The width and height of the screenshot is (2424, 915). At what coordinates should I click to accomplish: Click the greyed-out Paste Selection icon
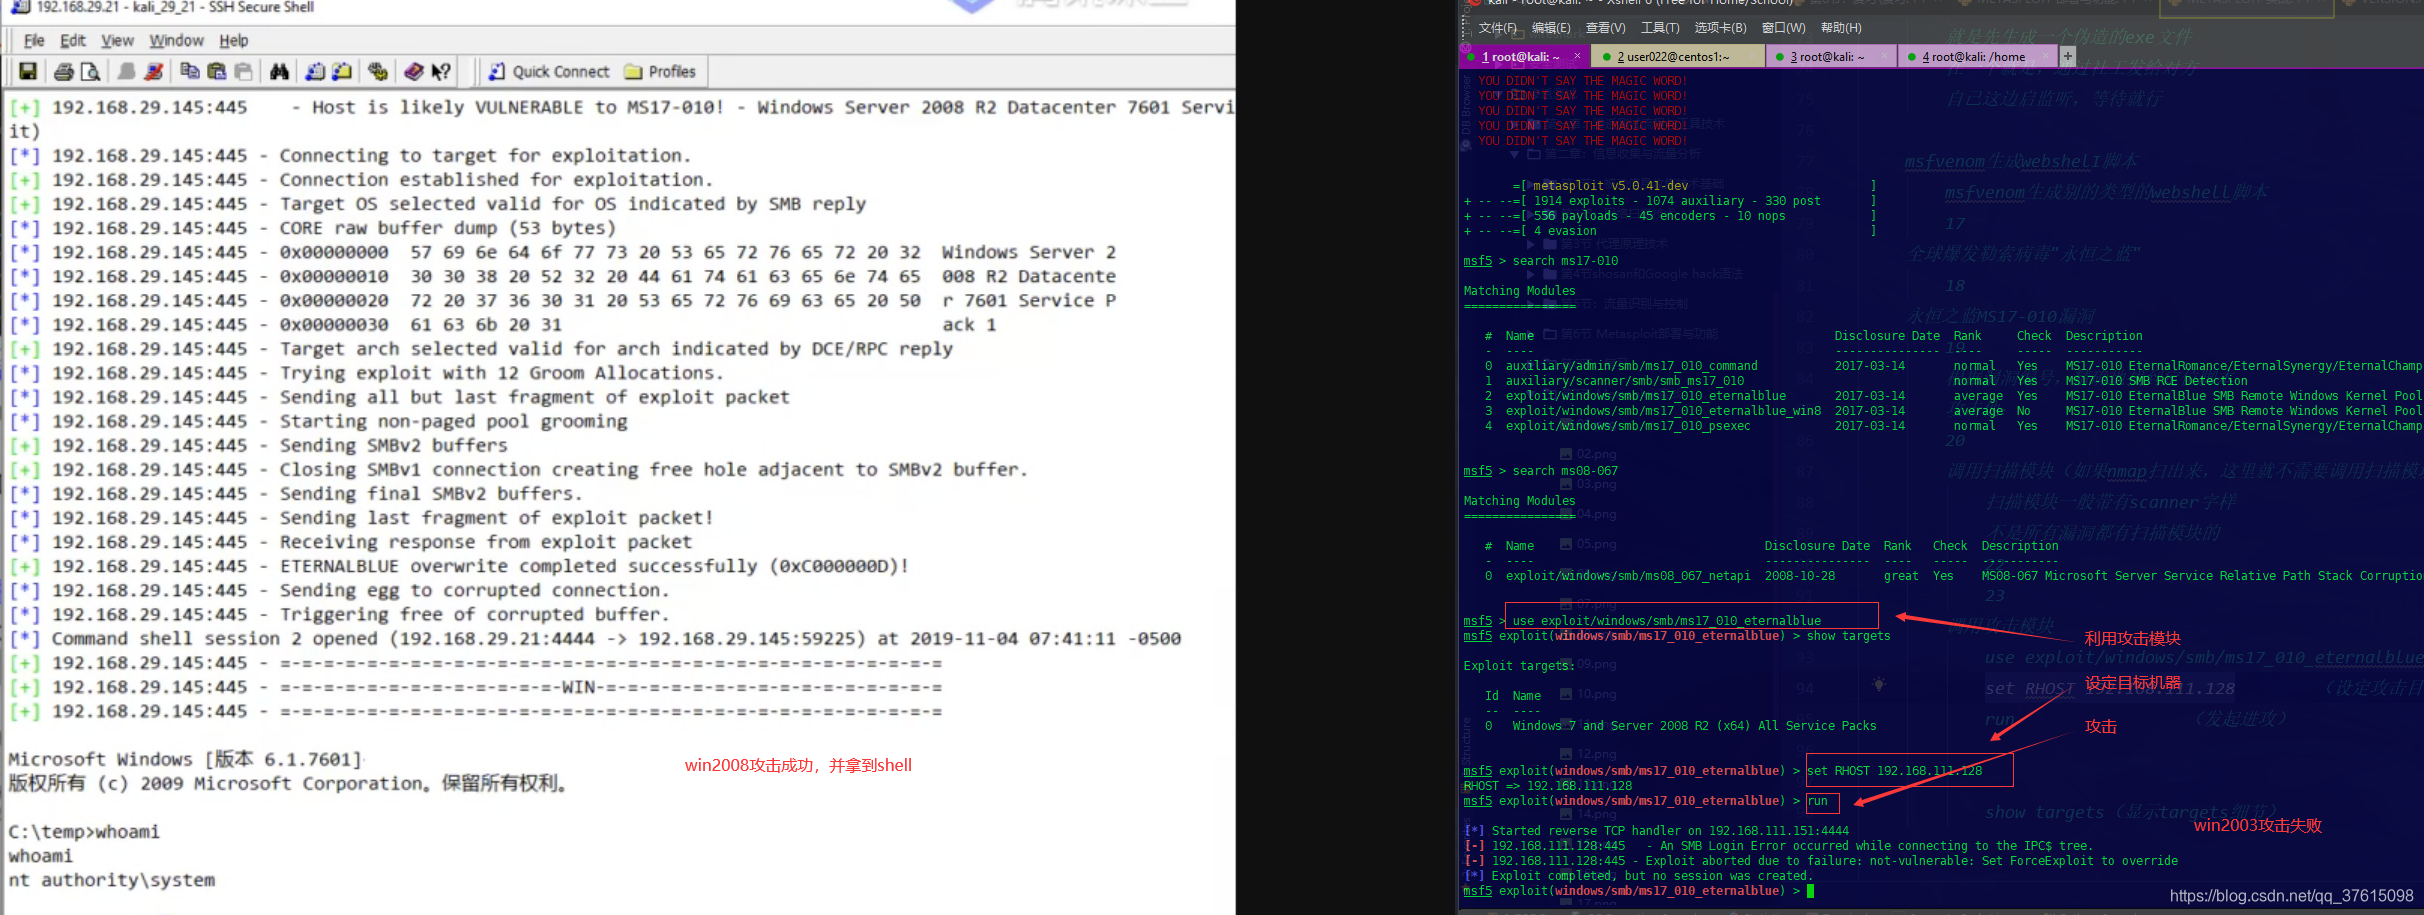[242, 71]
